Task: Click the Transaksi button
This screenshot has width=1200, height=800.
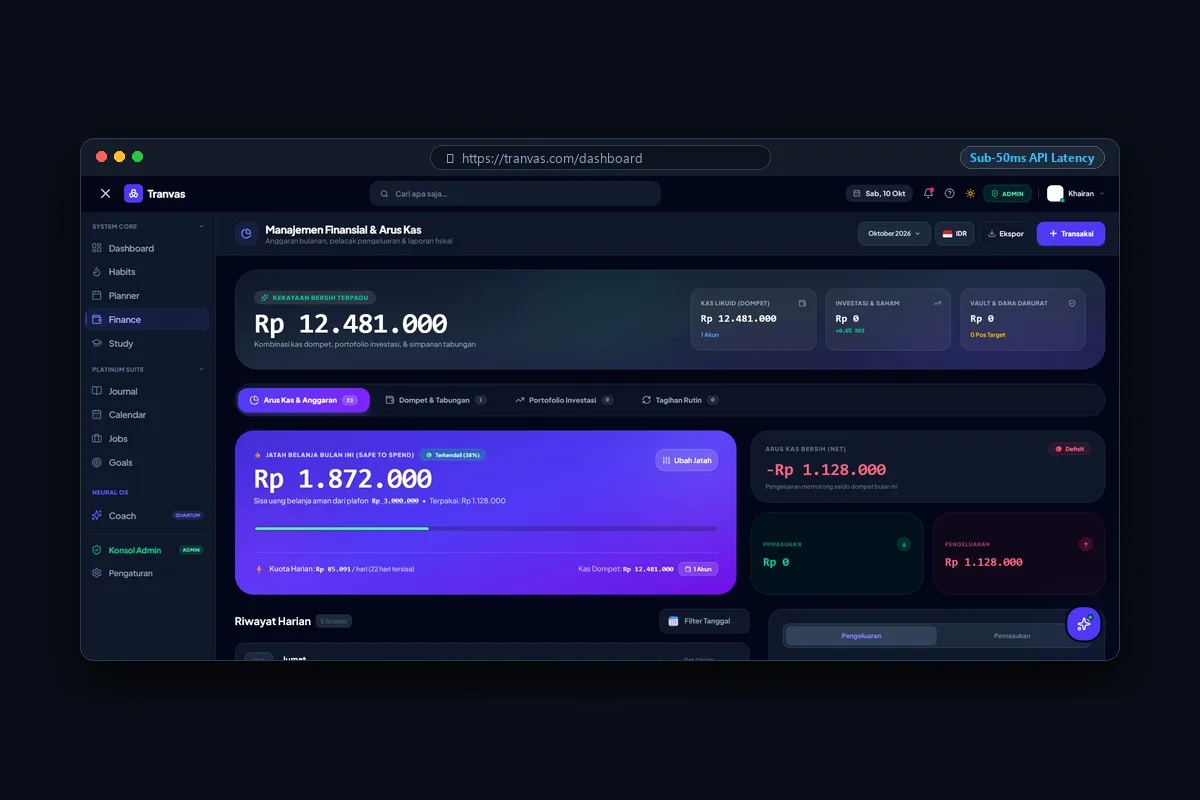Action: click(1071, 233)
